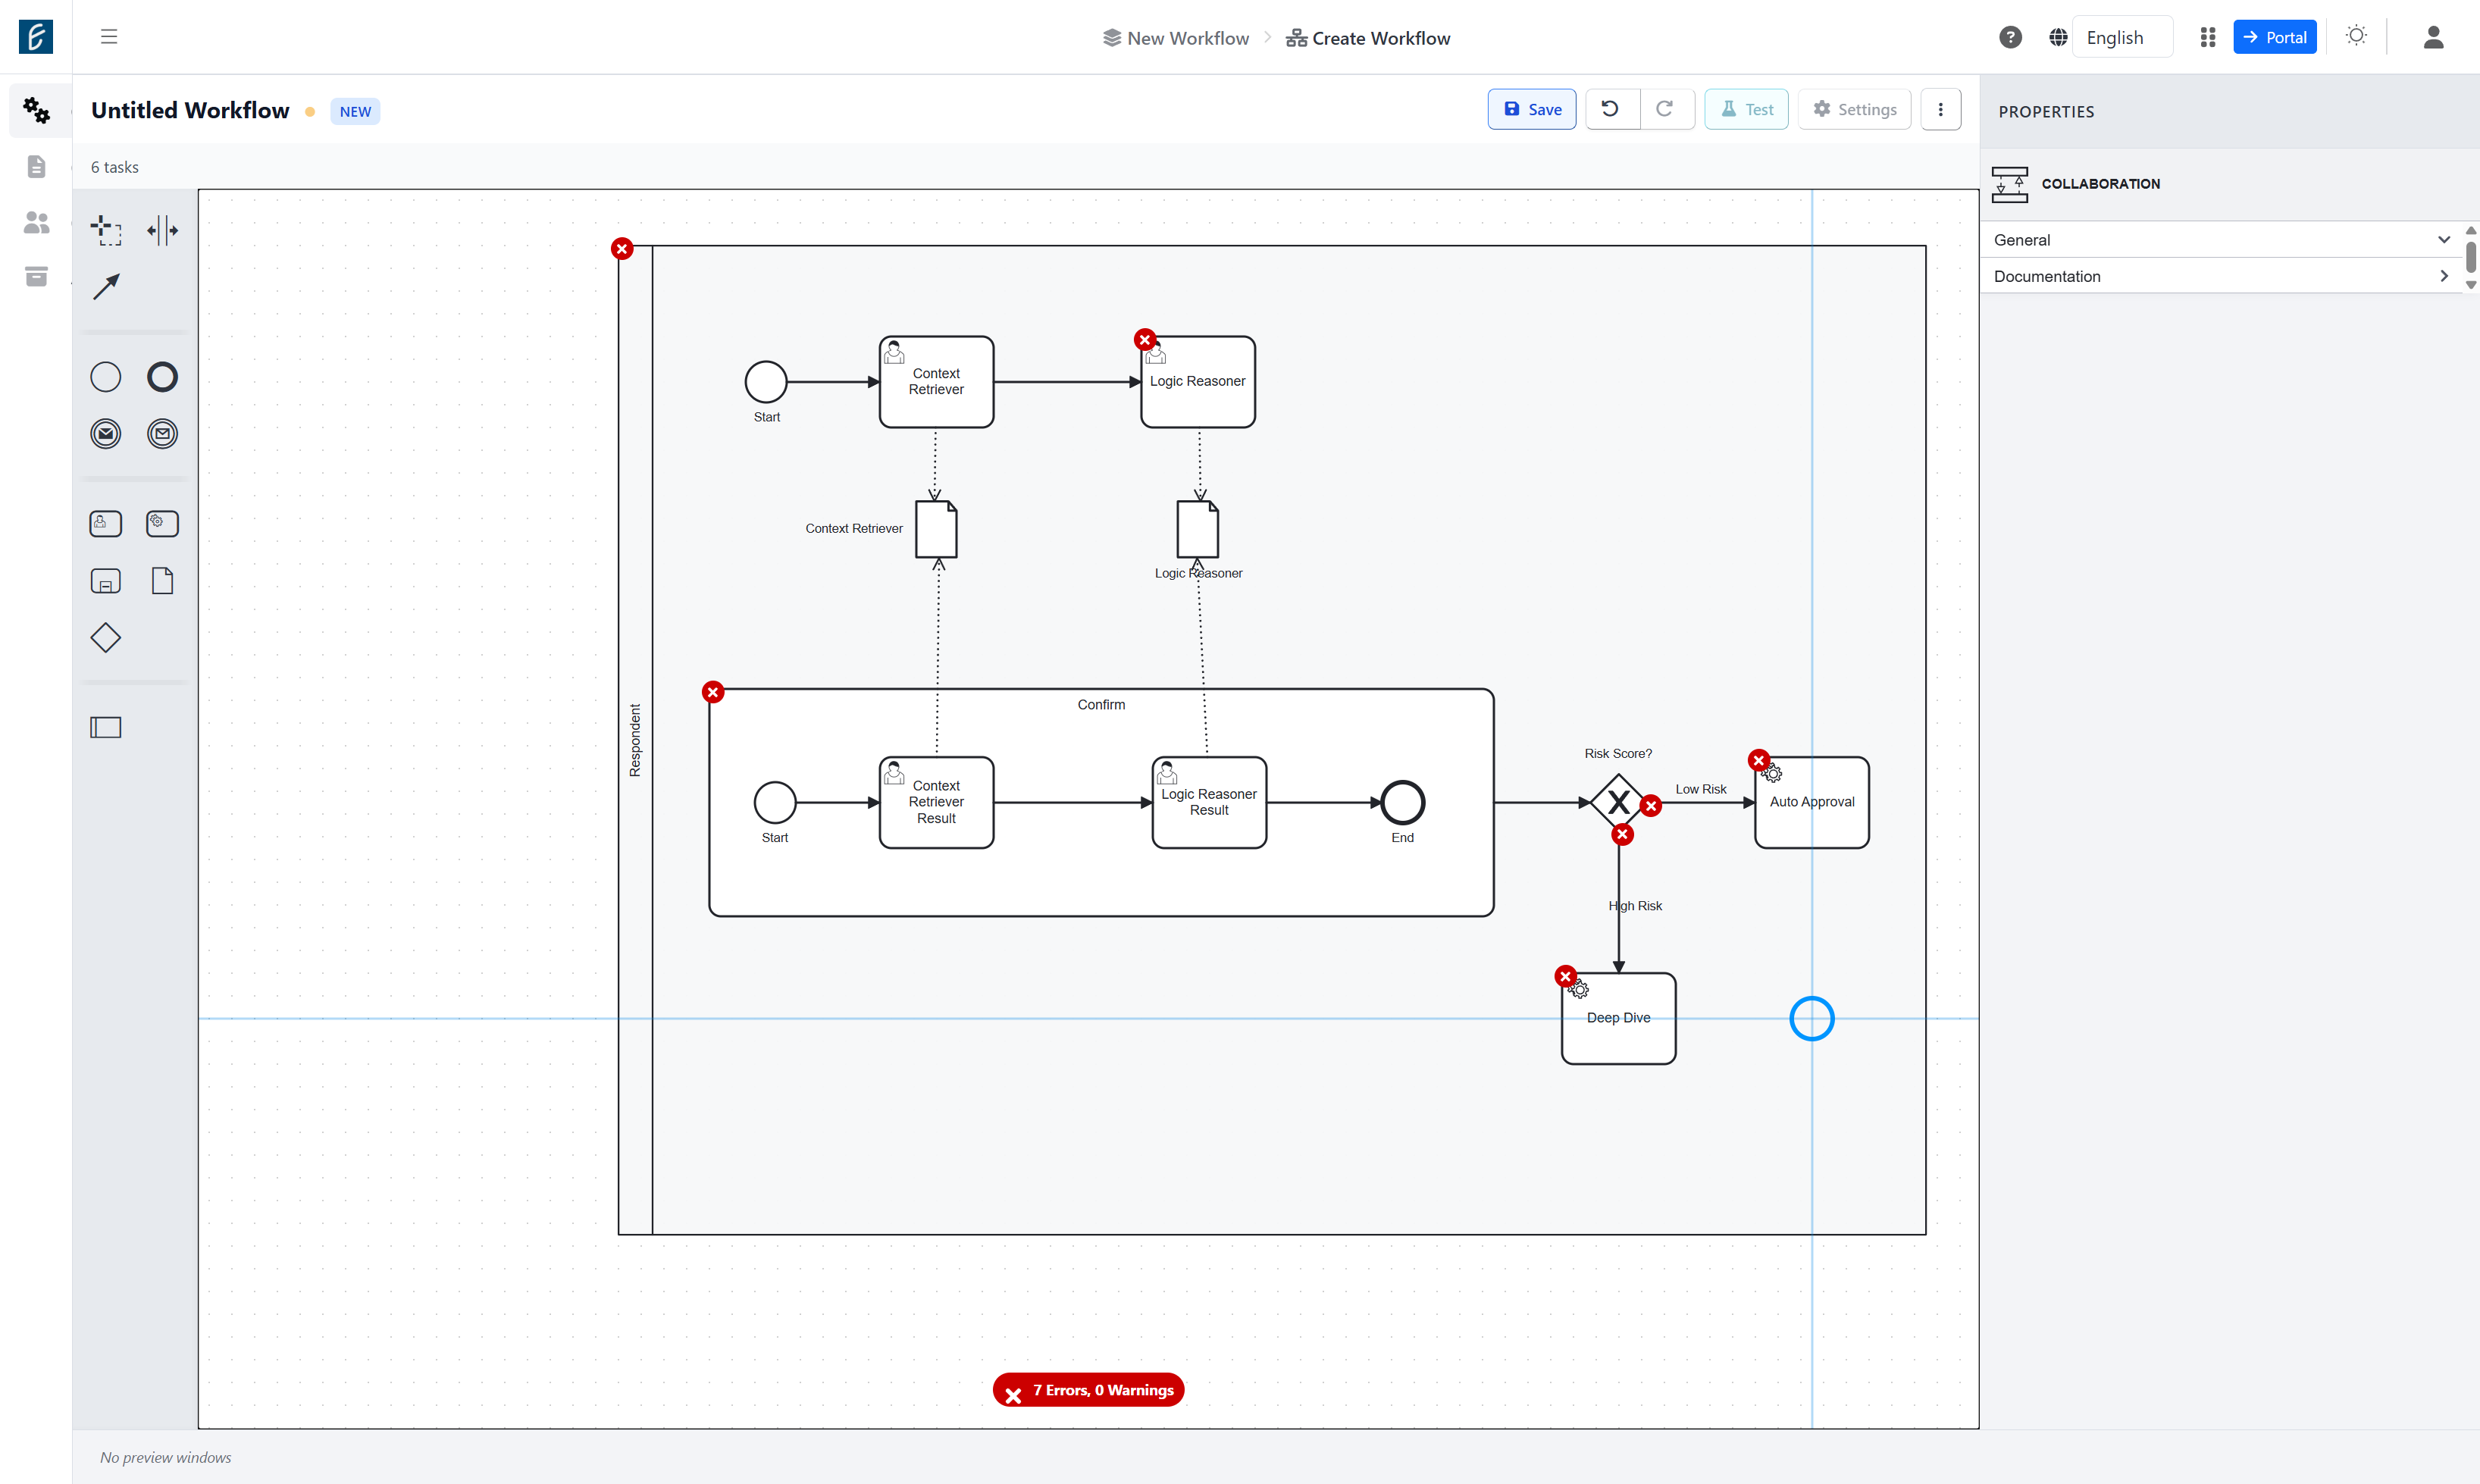Image resolution: width=2480 pixels, height=1484 pixels.
Task: Select the Risk Score gateway
Action: (x=1618, y=802)
